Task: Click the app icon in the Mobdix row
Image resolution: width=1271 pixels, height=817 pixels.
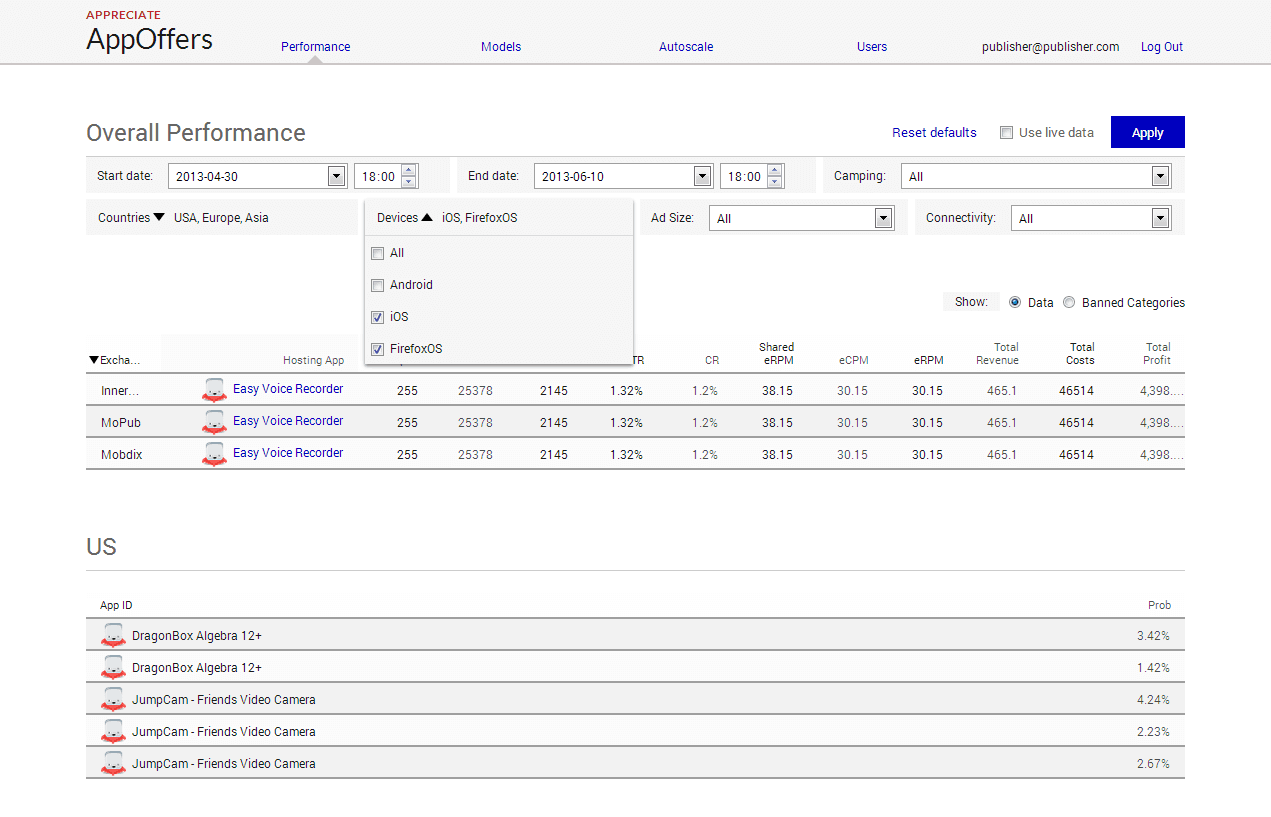Action: 214,454
